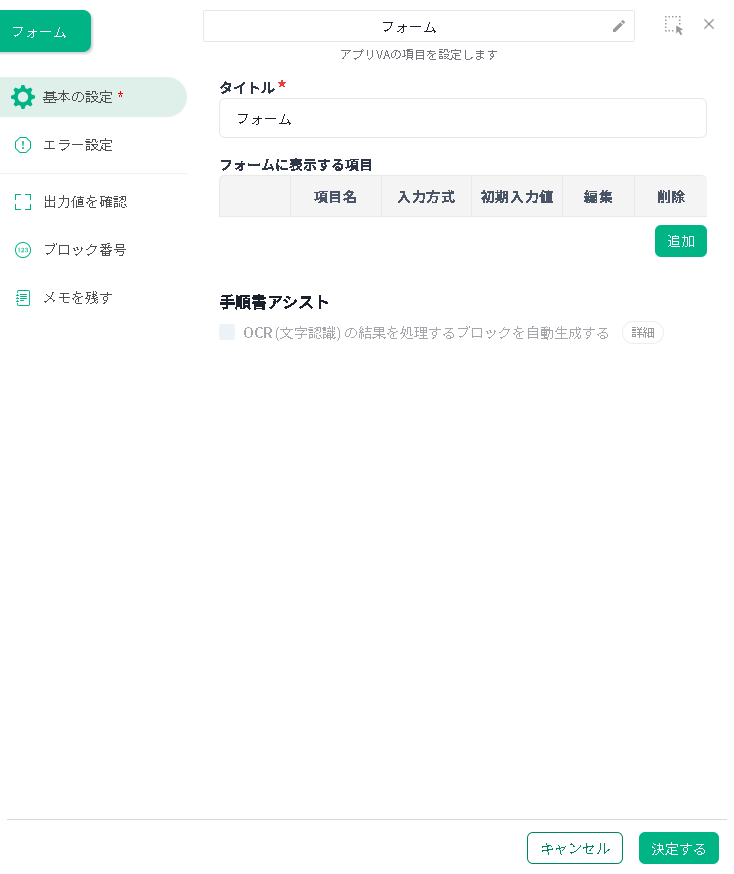This screenshot has height=874, width=734.
Task: Click the 削除 column header
Action: click(671, 197)
